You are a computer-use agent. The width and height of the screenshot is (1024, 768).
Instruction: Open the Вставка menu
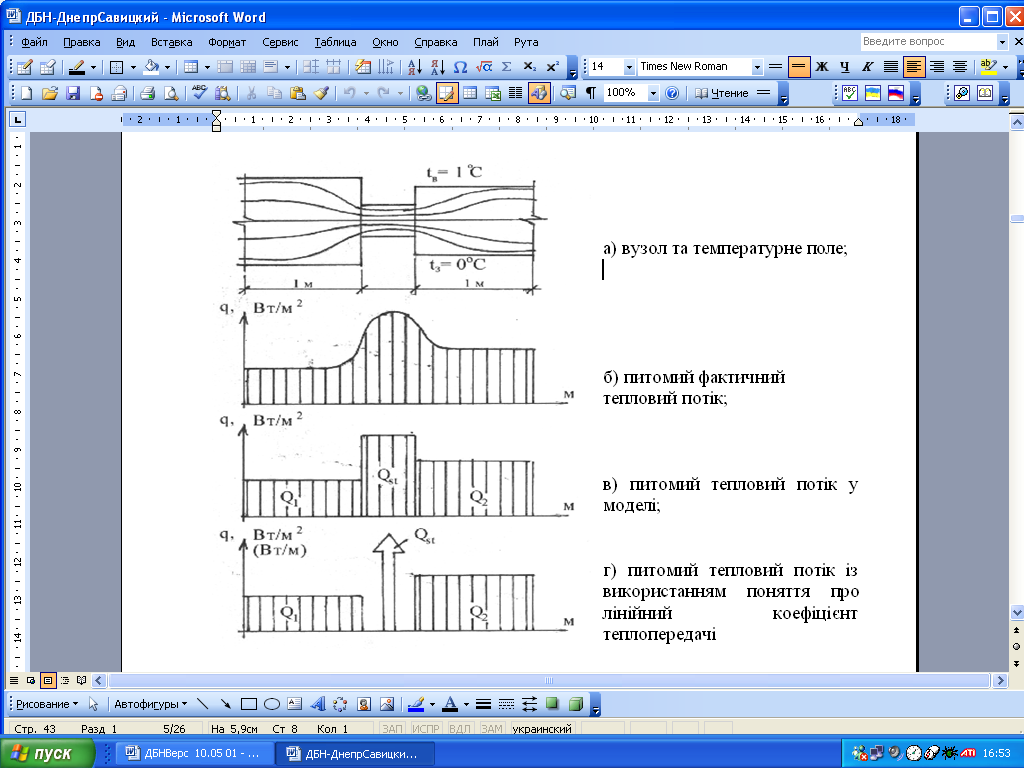[171, 42]
